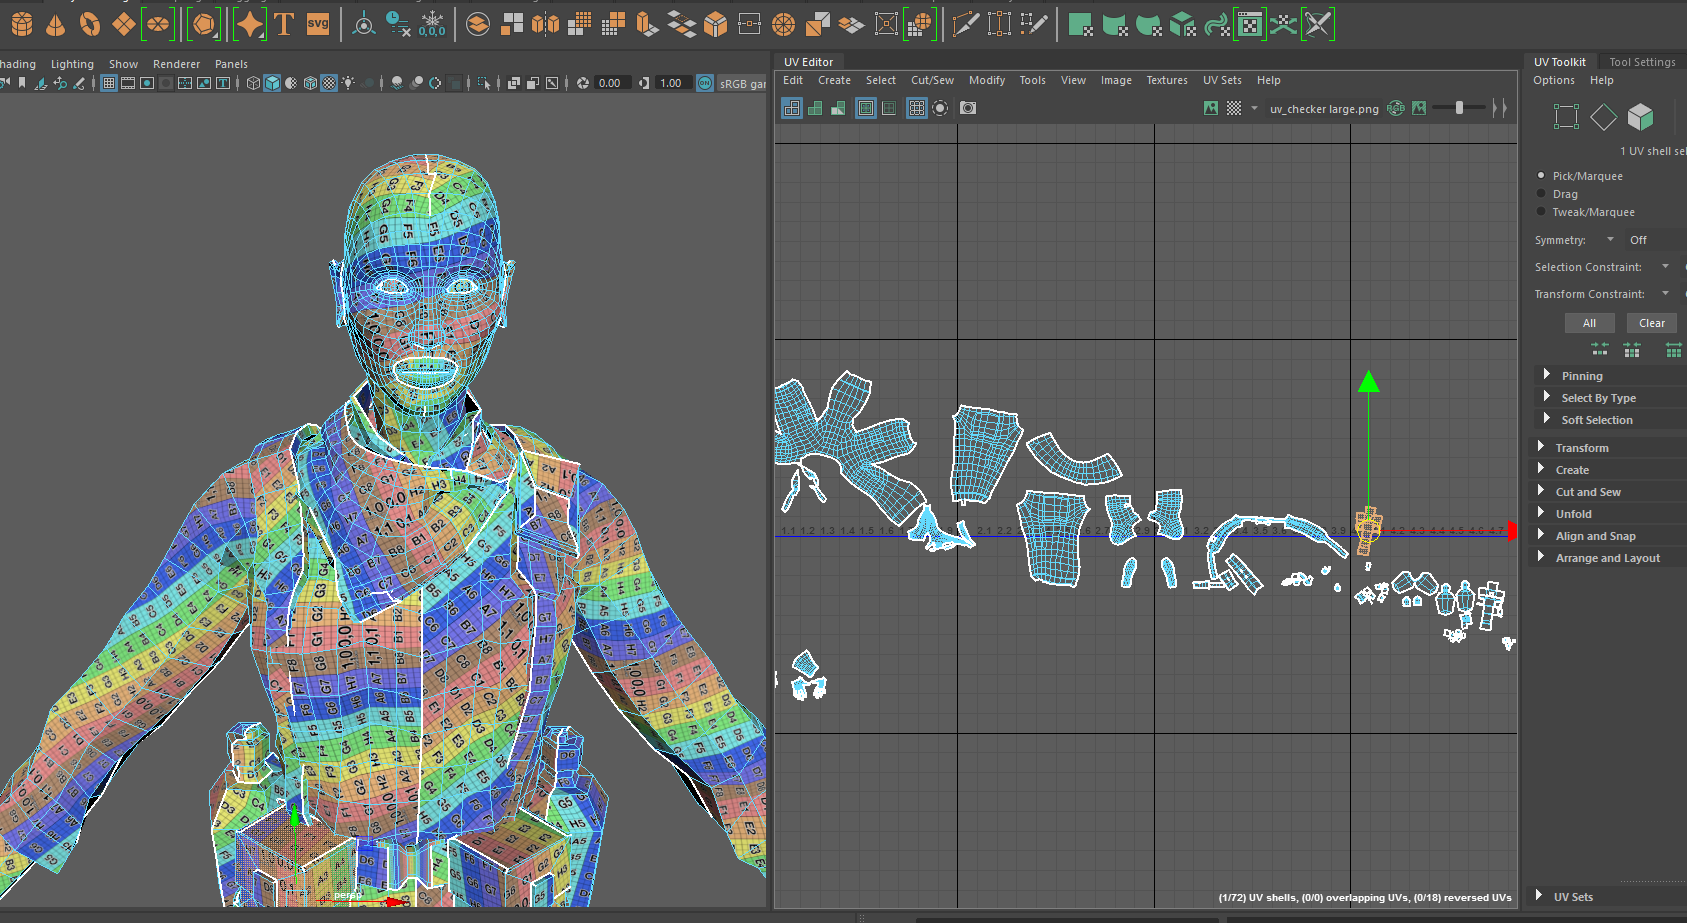The height and width of the screenshot is (923, 1687).
Task: Select the Pick/Marquee radio option
Action: (x=1540, y=176)
